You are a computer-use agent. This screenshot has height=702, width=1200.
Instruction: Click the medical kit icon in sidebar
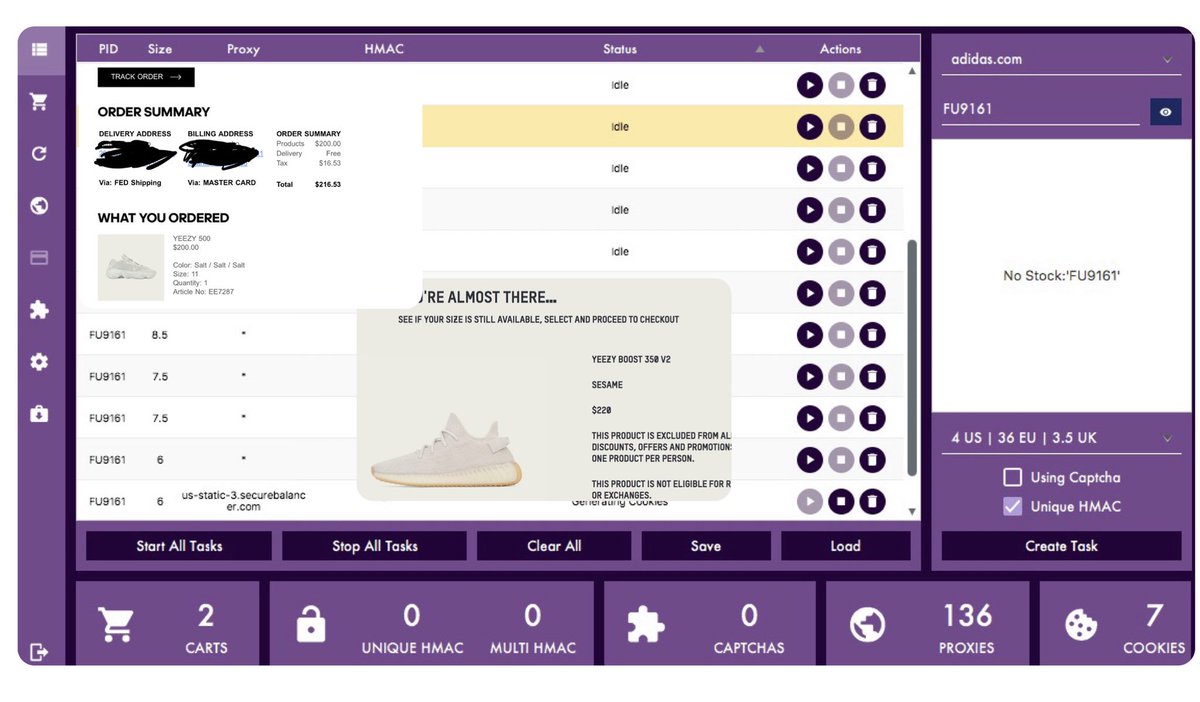[x=39, y=413]
